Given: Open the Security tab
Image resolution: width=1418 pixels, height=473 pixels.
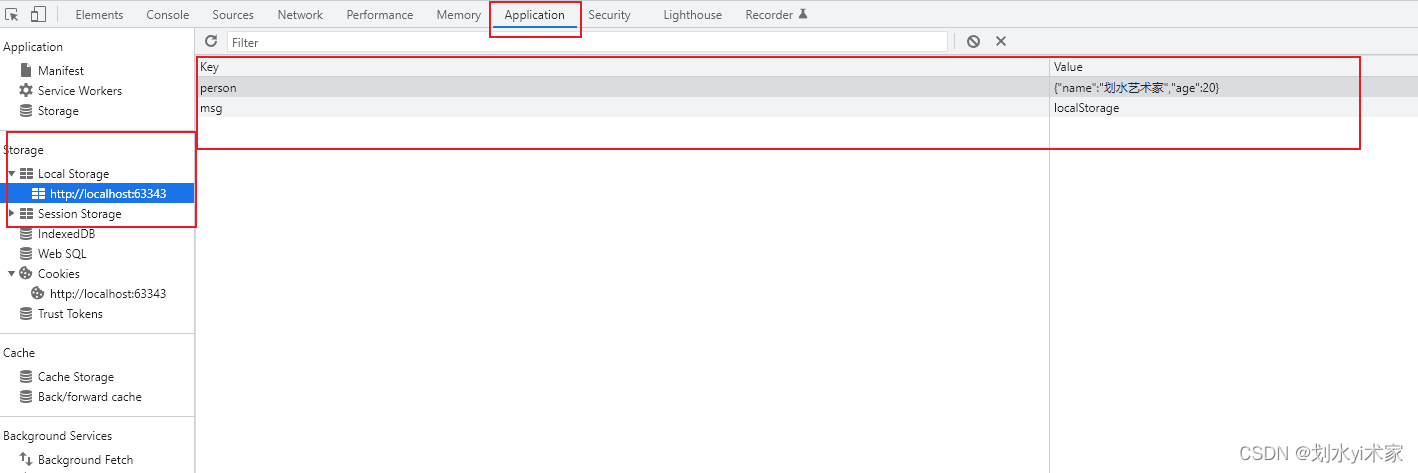Looking at the screenshot, I should pyautogui.click(x=609, y=15).
